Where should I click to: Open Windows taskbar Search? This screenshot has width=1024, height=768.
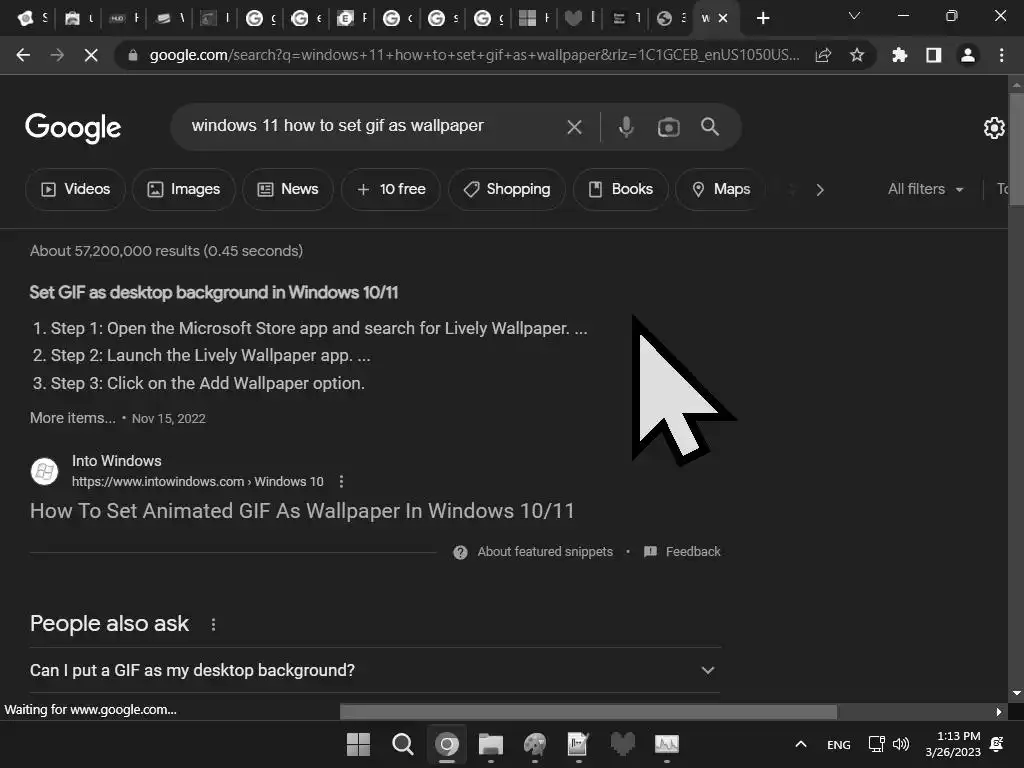(x=402, y=744)
